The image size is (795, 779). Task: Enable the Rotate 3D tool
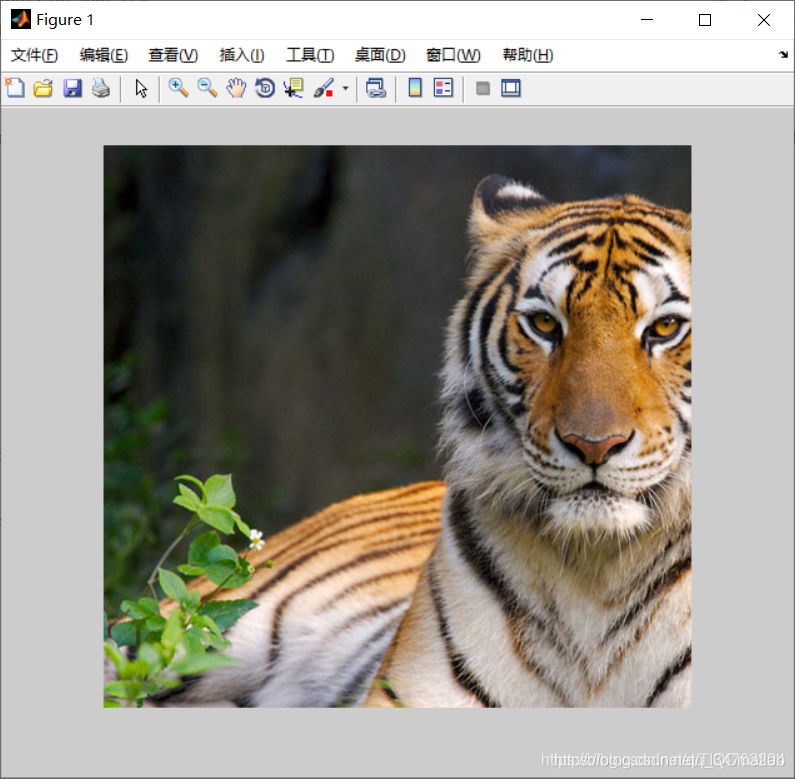pos(265,88)
